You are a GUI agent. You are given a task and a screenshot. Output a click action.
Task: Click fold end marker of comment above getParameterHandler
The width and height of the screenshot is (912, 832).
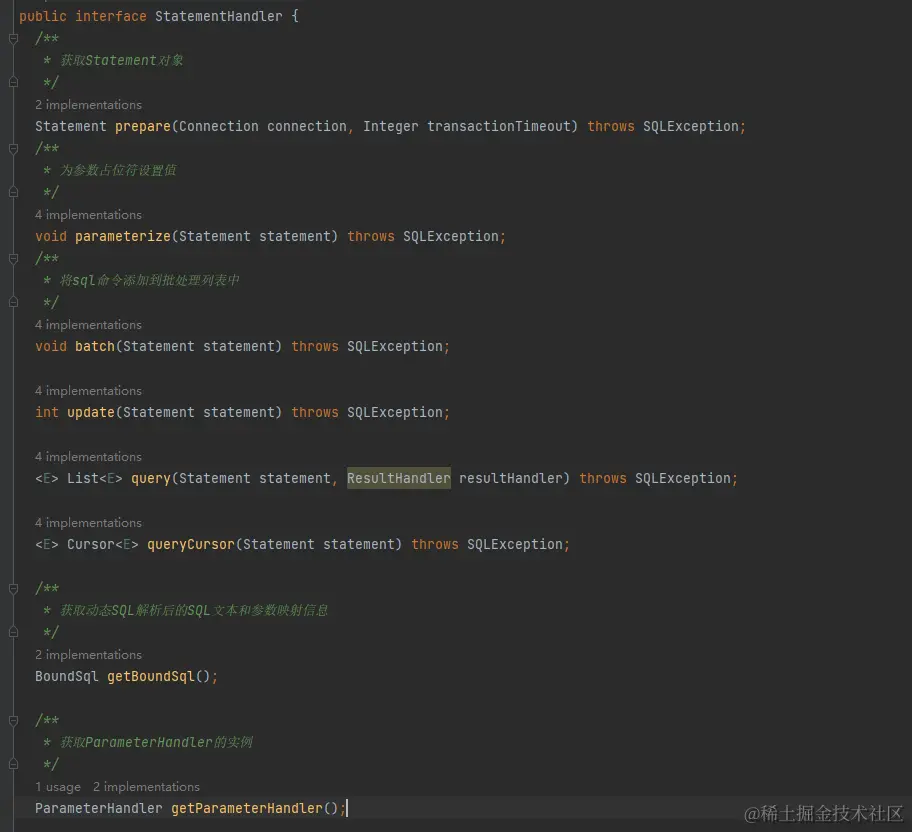coord(13,765)
